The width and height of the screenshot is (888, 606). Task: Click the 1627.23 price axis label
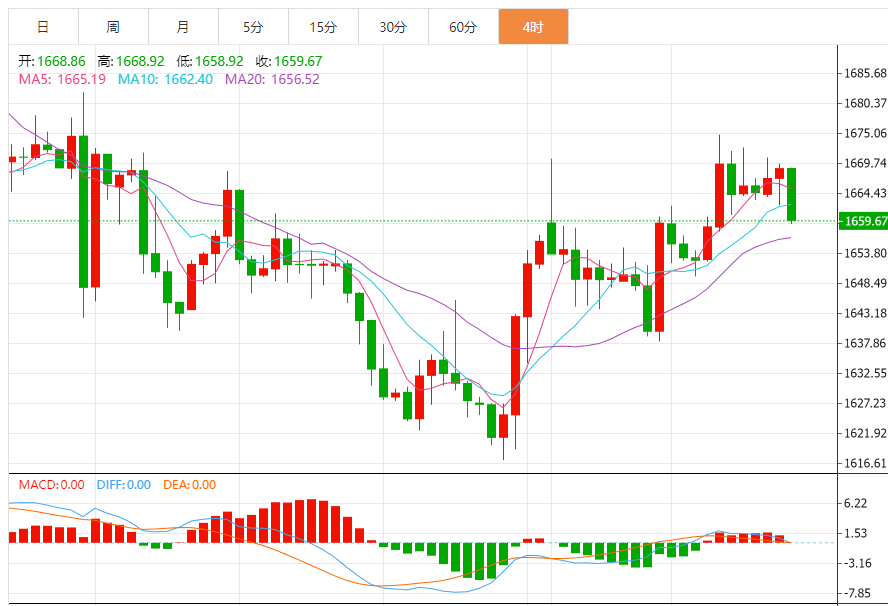click(x=865, y=403)
